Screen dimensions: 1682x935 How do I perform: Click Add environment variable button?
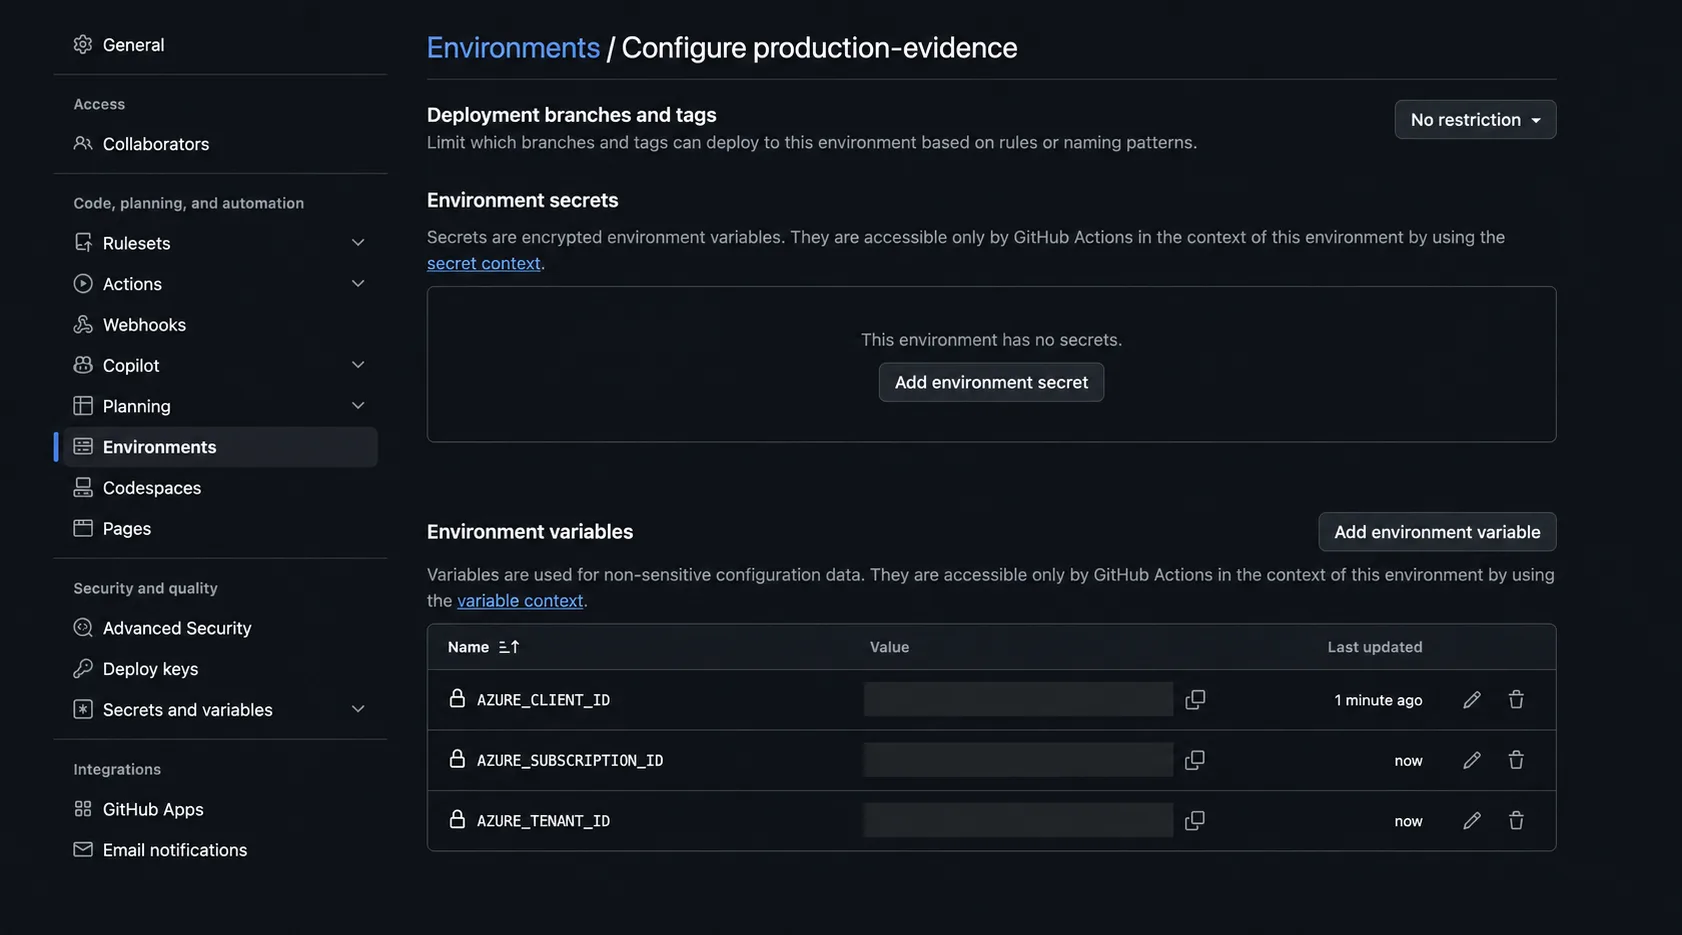tap(1437, 532)
